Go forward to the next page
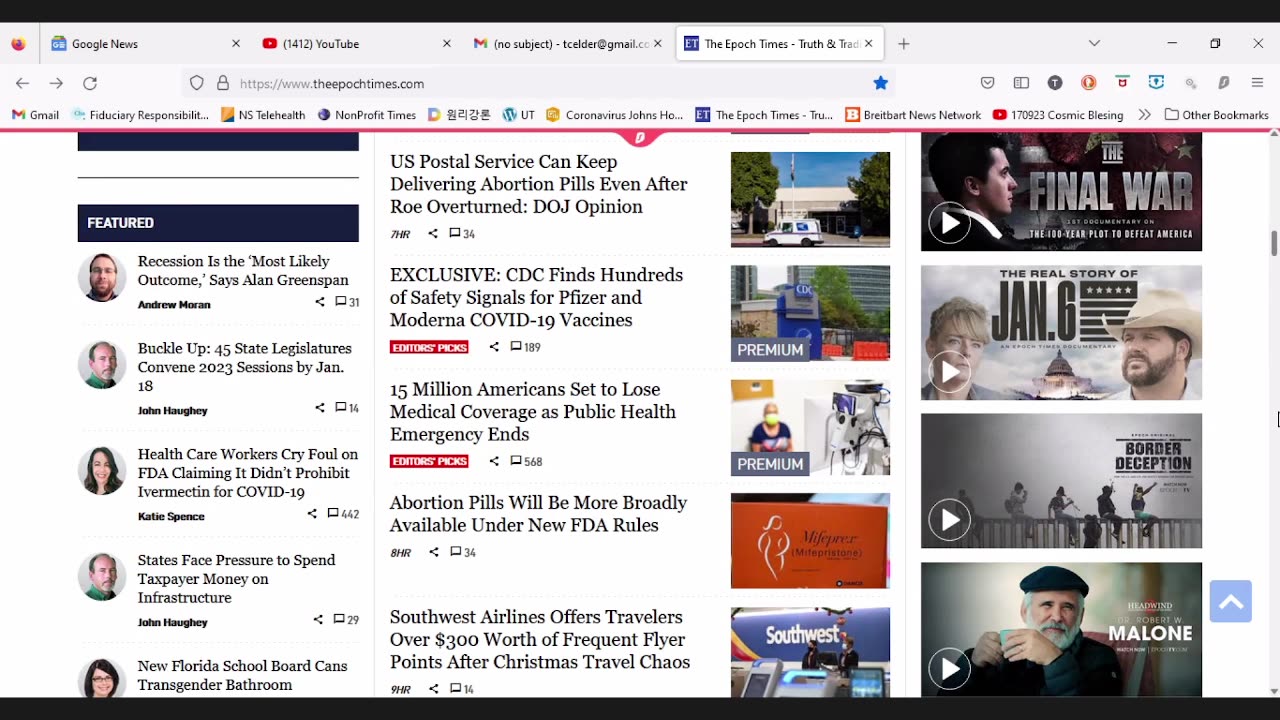The height and width of the screenshot is (720, 1280). (x=56, y=83)
